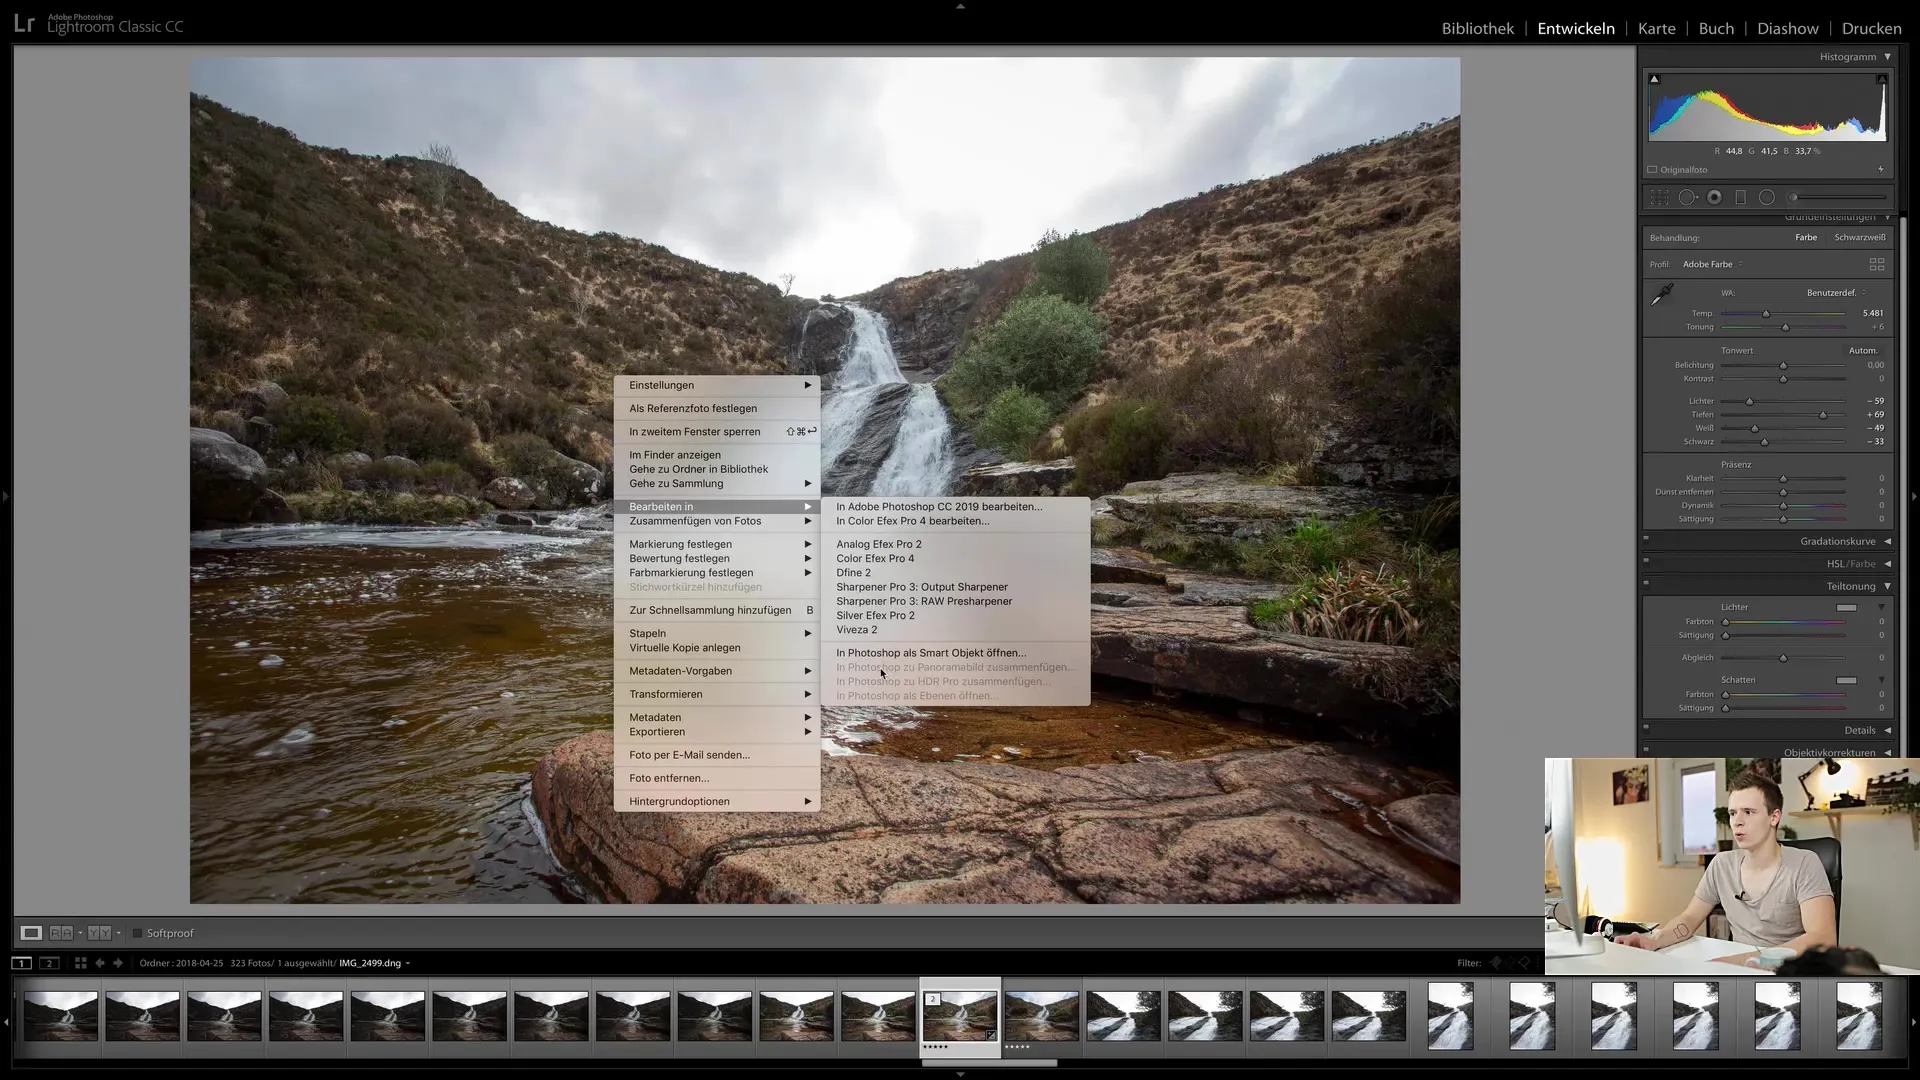Click the Temp slider handle
This screenshot has height=1080, width=1920.
[x=1766, y=314]
